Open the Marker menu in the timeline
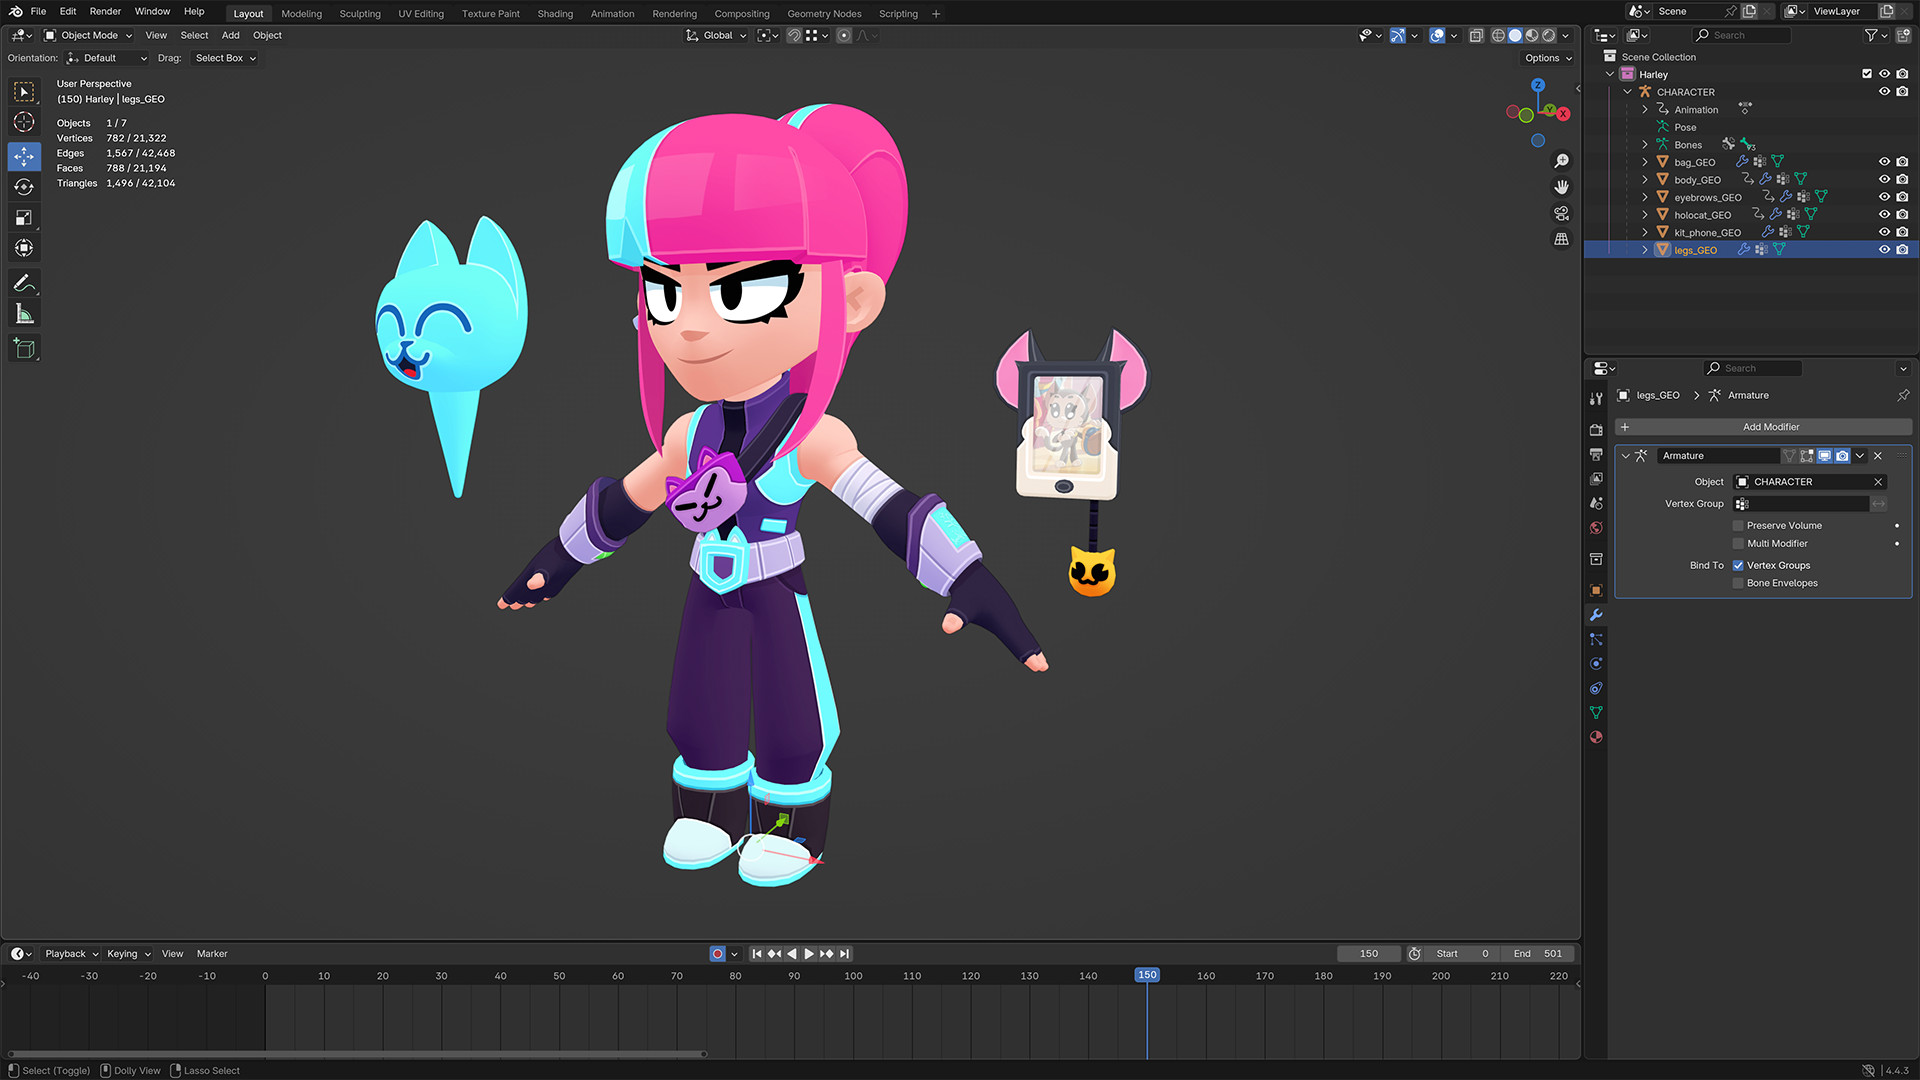Viewport: 1920px width, 1080px height. coord(212,954)
